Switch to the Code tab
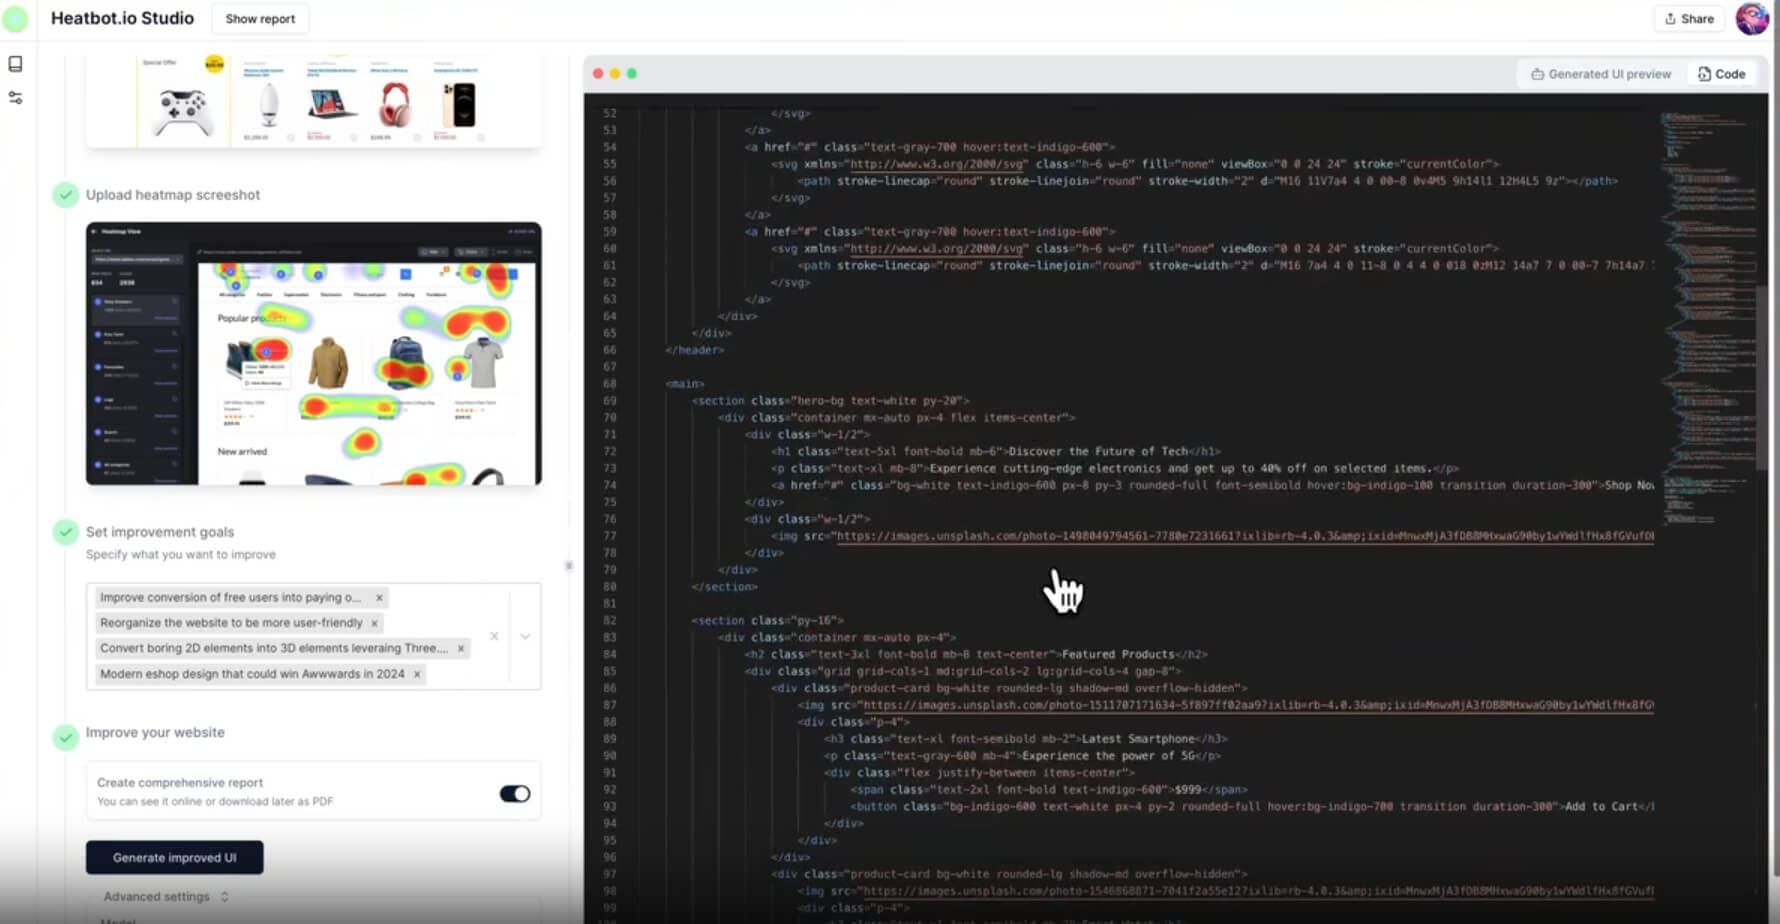The width and height of the screenshot is (1780, 924). (1721, 74)
